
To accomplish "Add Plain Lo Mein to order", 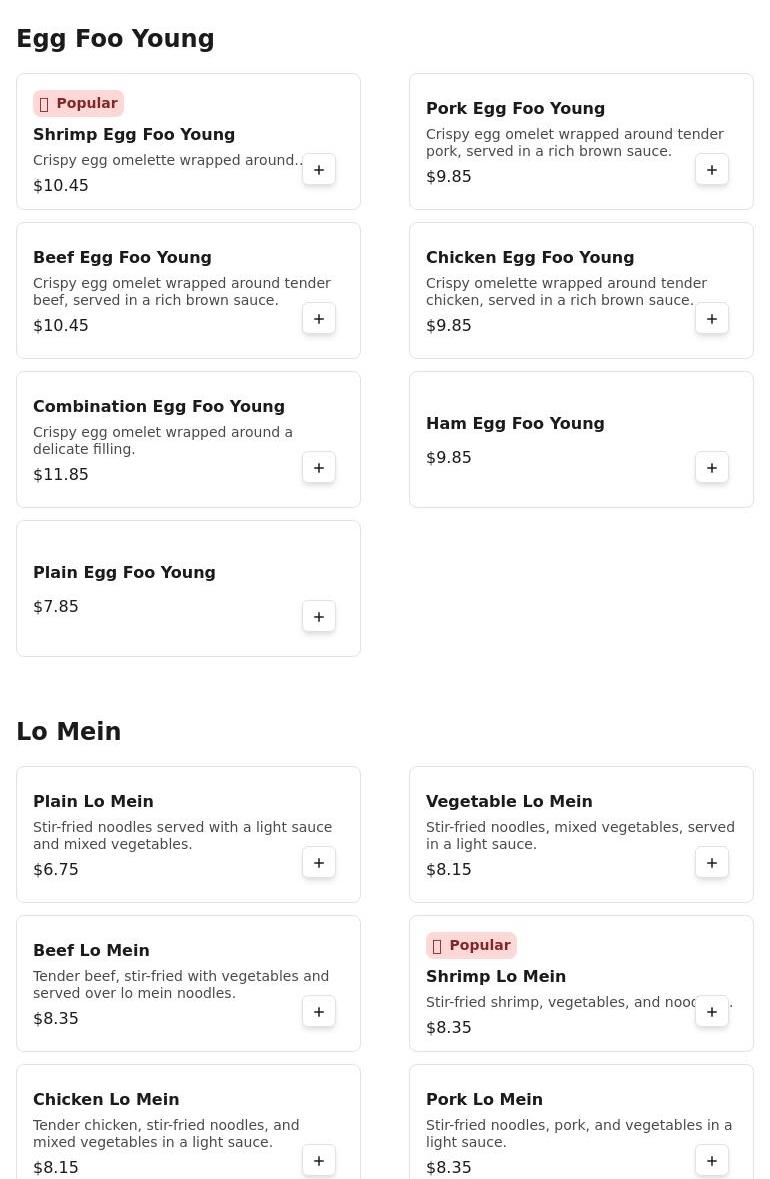I will click(x=319, y=863).
